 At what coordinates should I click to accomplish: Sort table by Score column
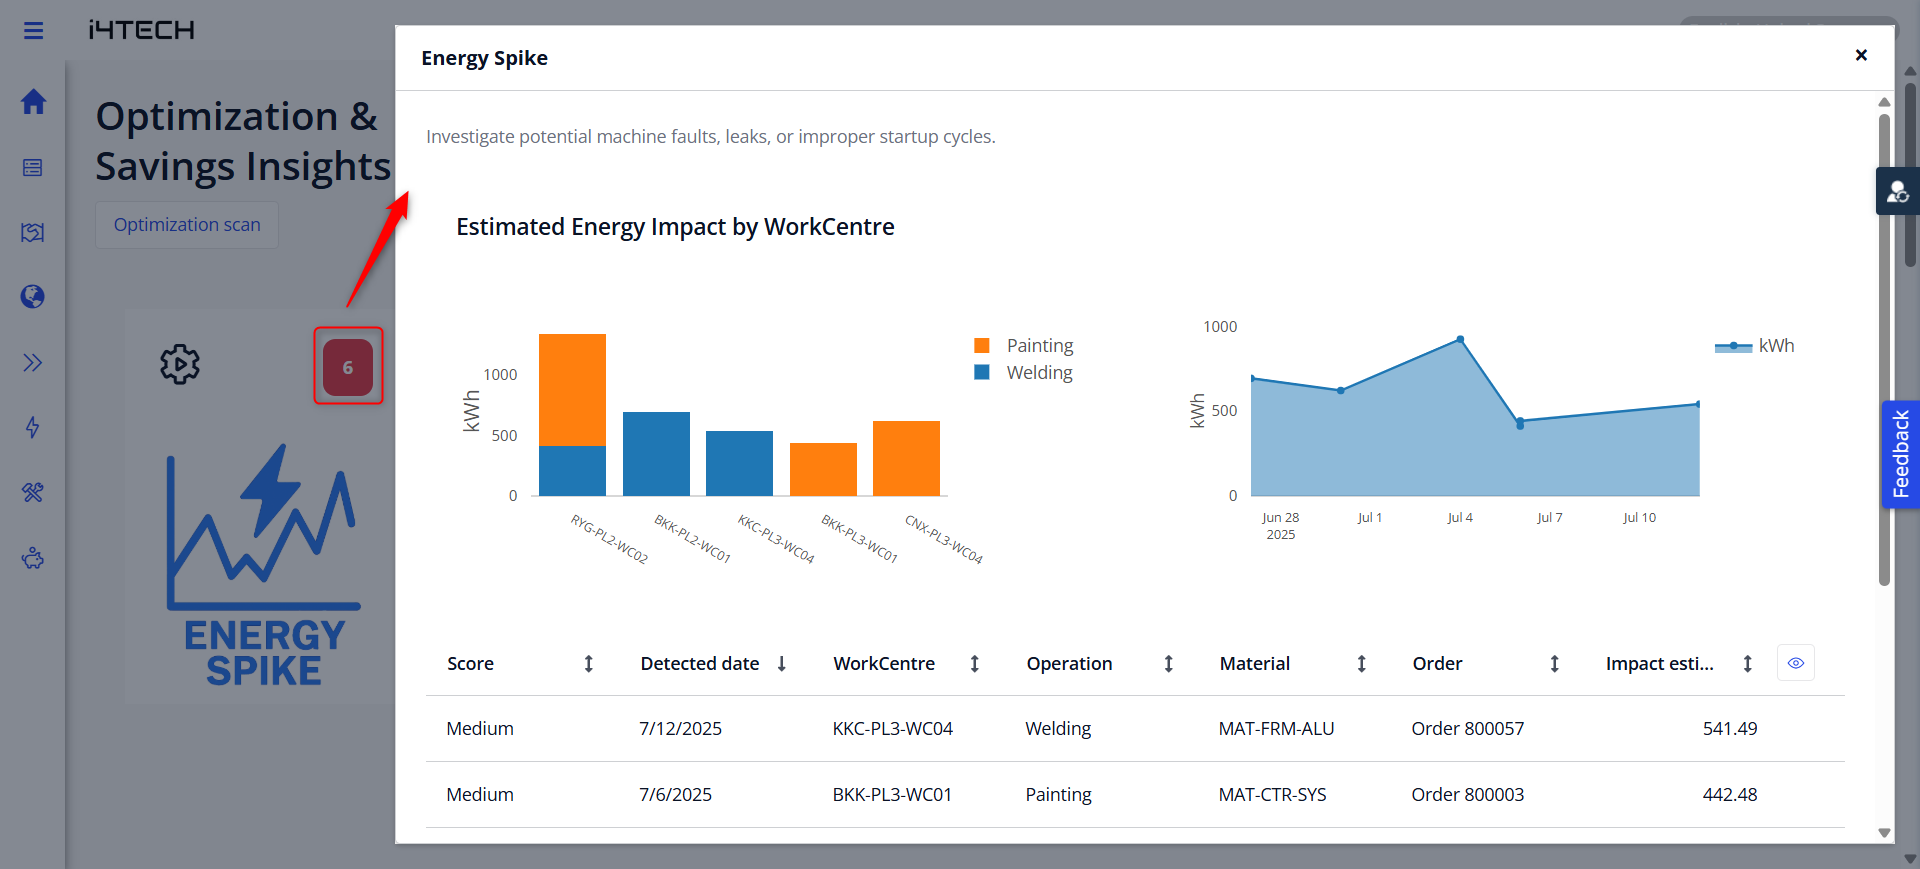click(589, 664)
